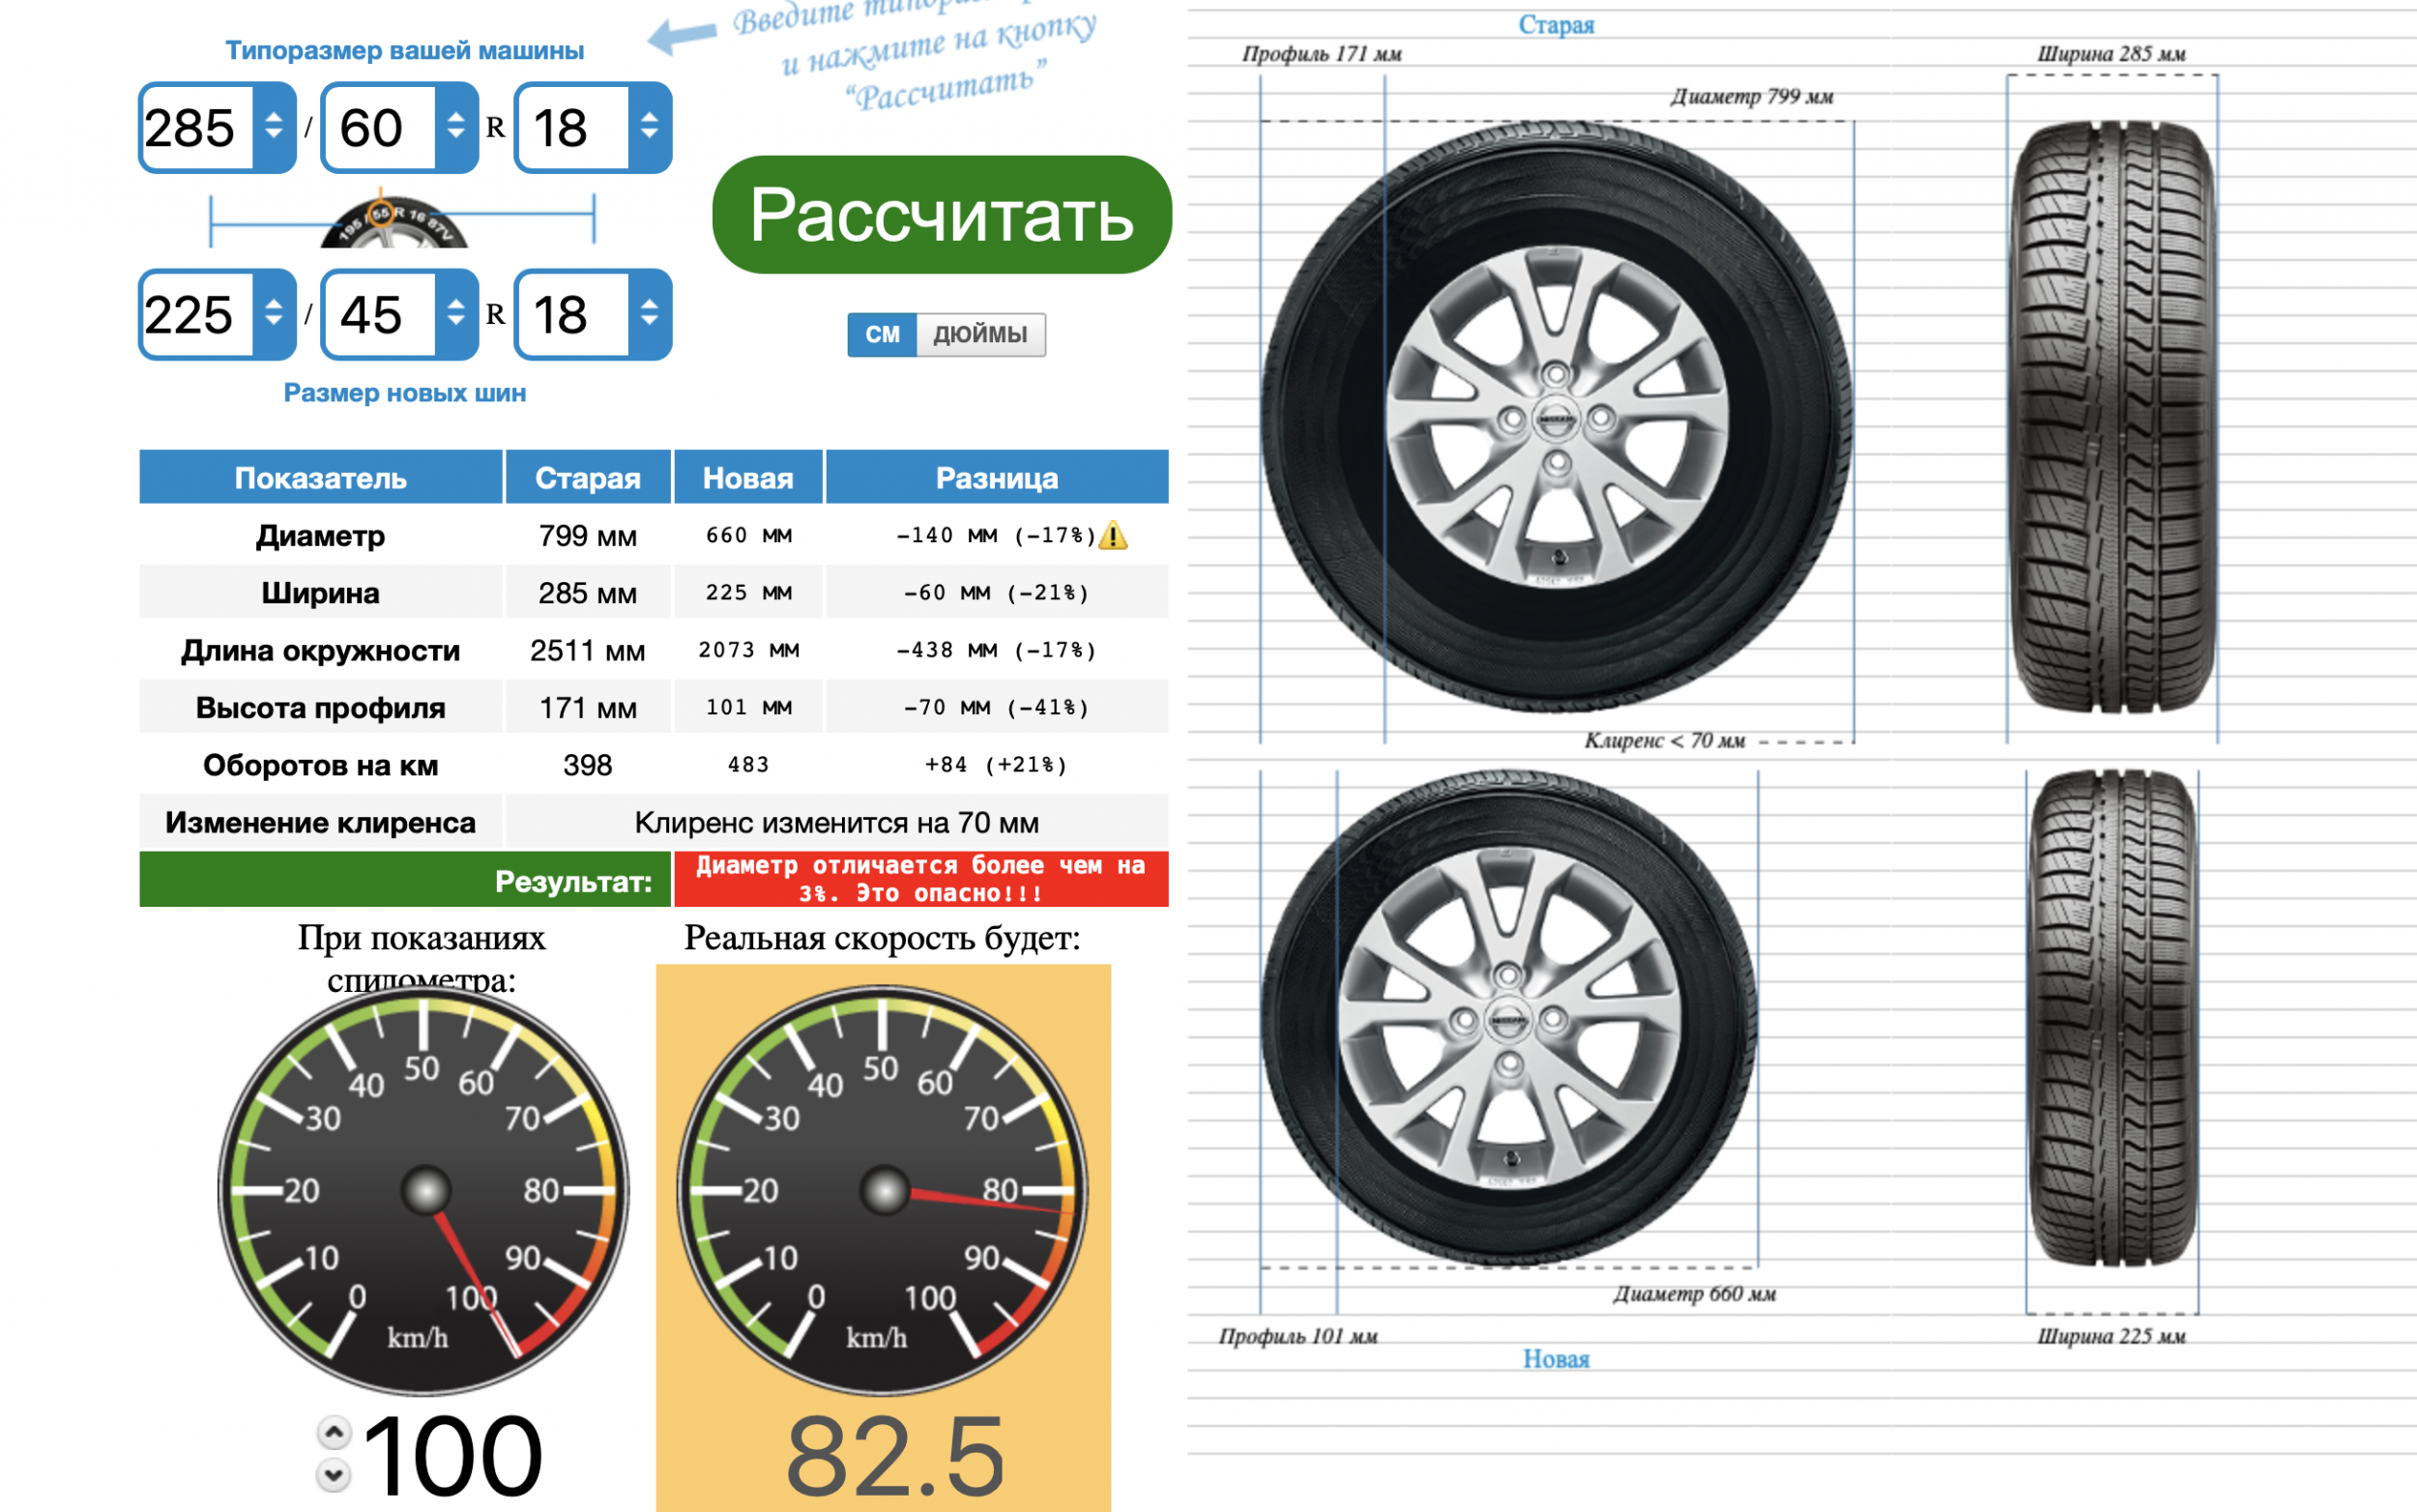
Task: Click the difference −140 мм (−17%)
Action: pyautogui.click(x=996, y=536)
